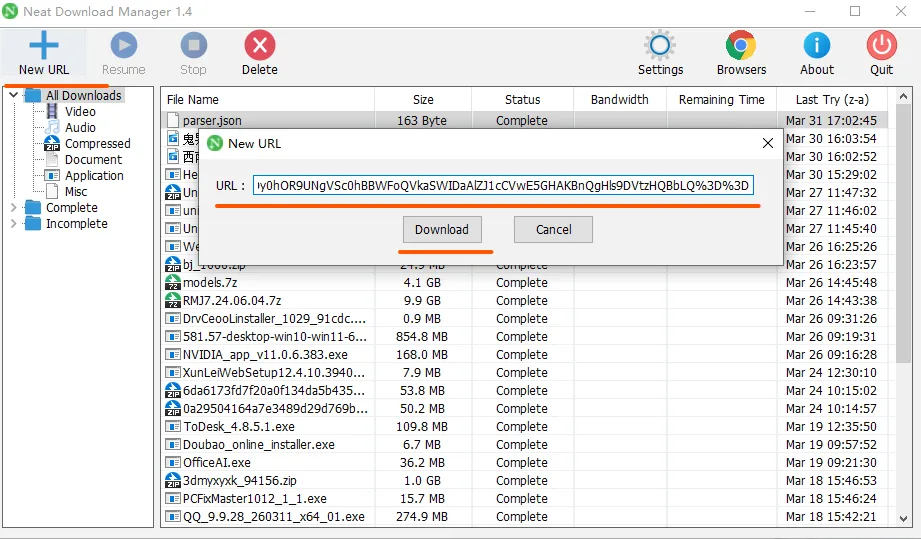Image resolution: width=921 pixels, height=539 pixels.
Task: Click the 0a29504164a7e3489 zip icon
Action: (173, 409)
